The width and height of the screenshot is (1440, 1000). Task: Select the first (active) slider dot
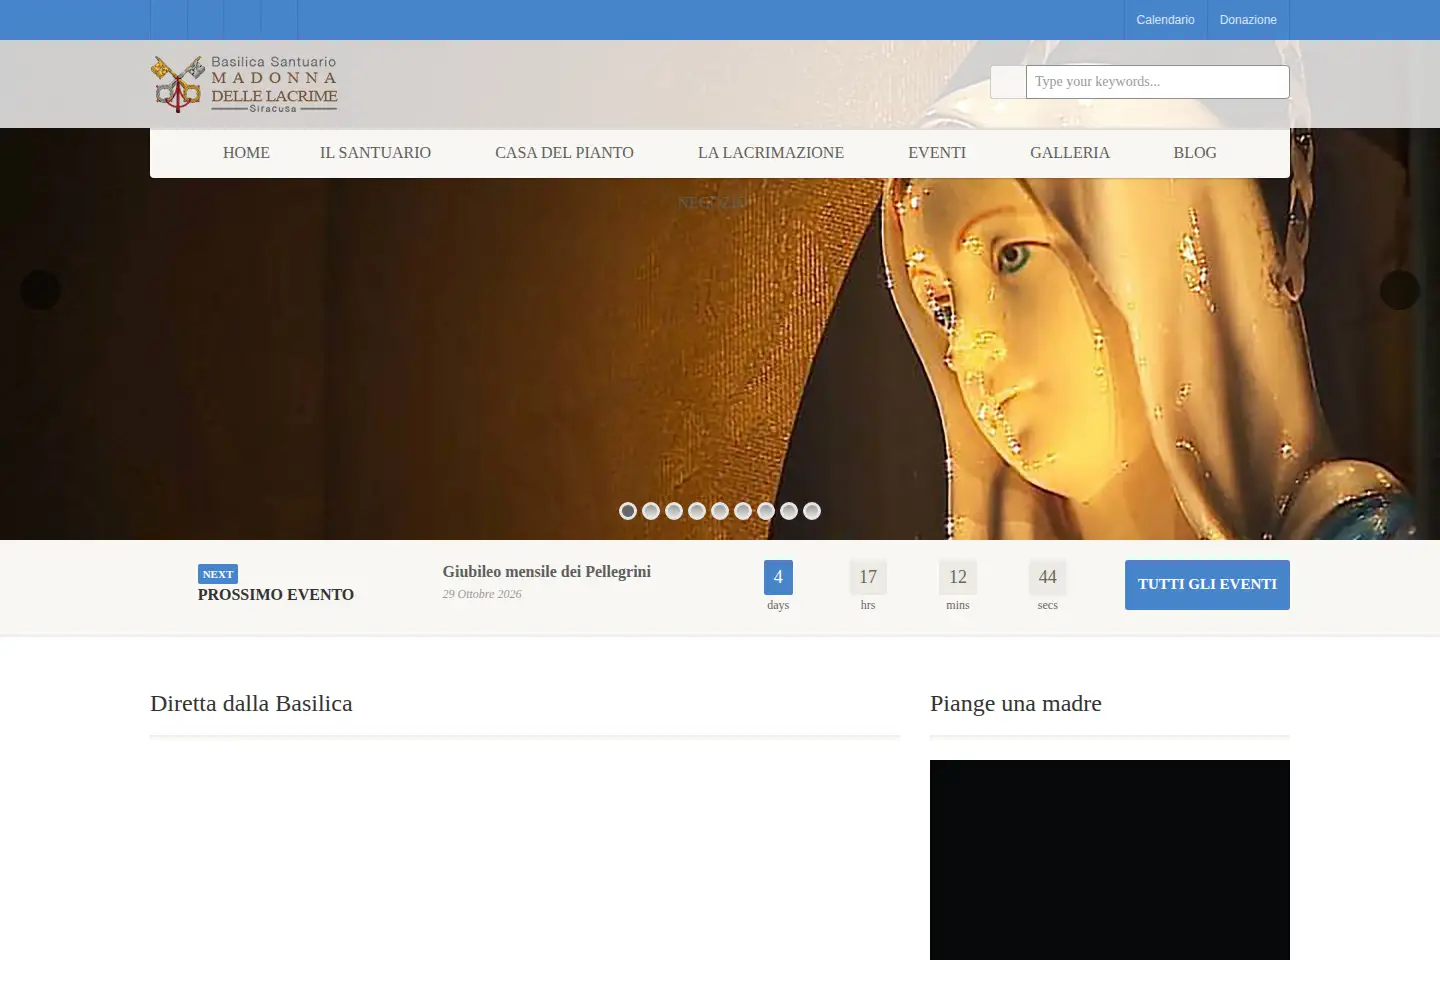[628, 511]
